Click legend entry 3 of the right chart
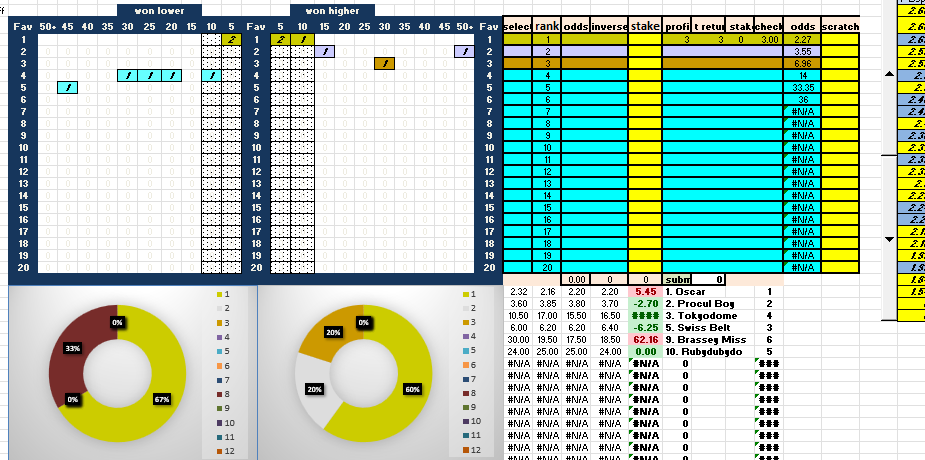 tap(470, 322)
